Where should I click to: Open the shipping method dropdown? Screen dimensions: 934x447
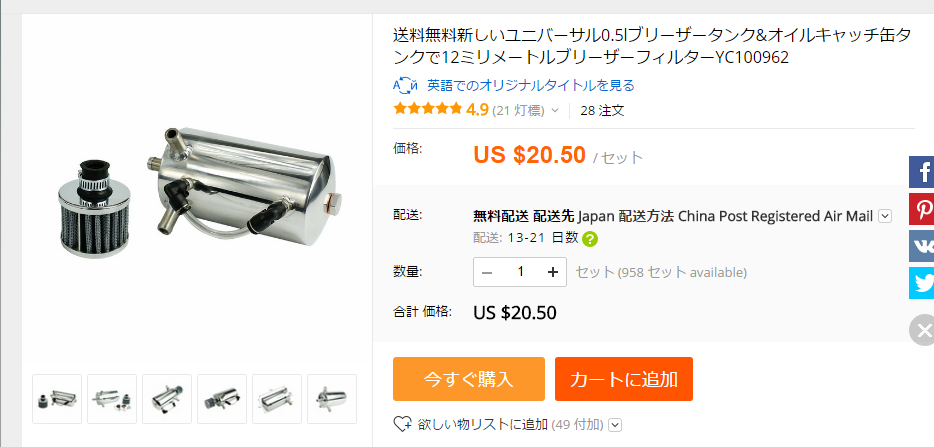[x=885, y=216]
